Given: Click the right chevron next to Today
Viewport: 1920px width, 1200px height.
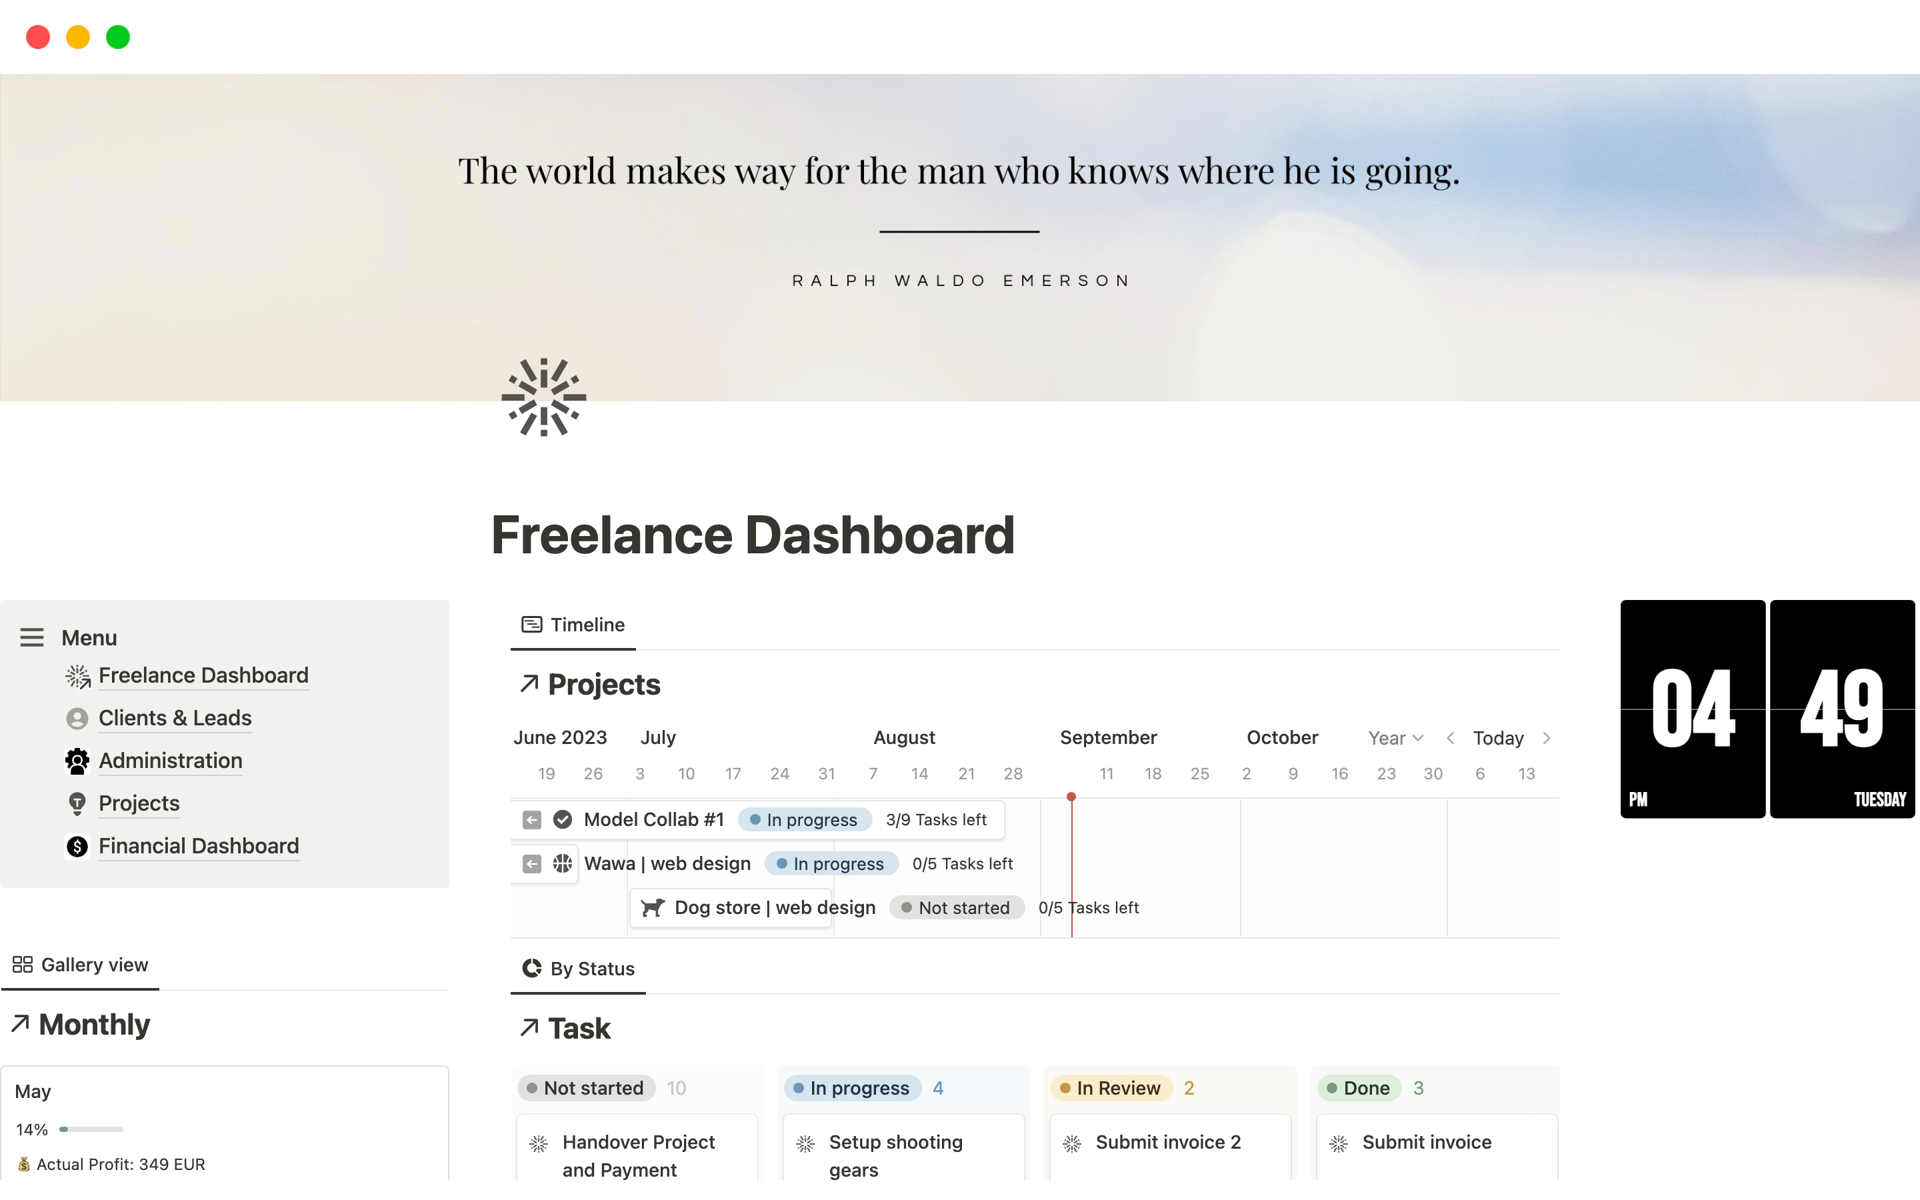Looking at the screenshot, I should 1546,738.
